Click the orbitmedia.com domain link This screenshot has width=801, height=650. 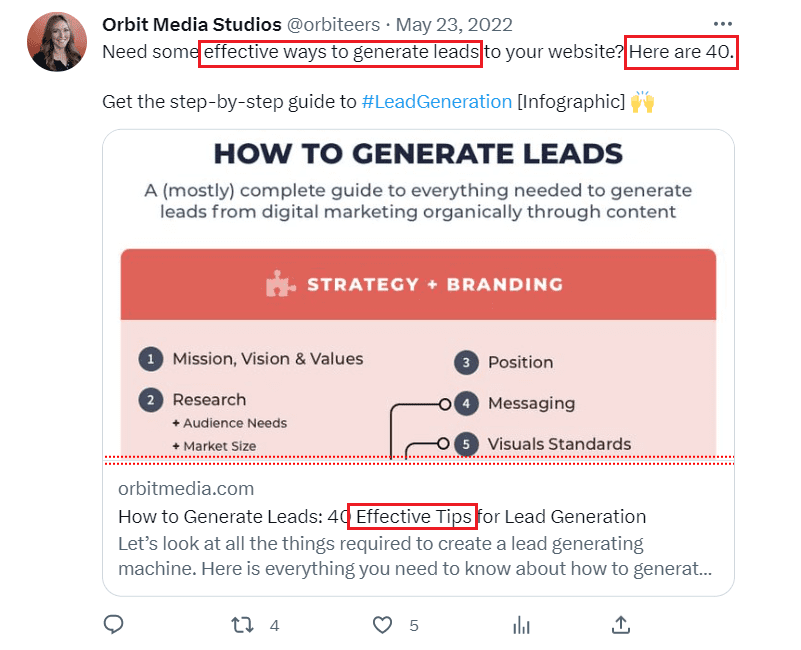pos(186,489)
